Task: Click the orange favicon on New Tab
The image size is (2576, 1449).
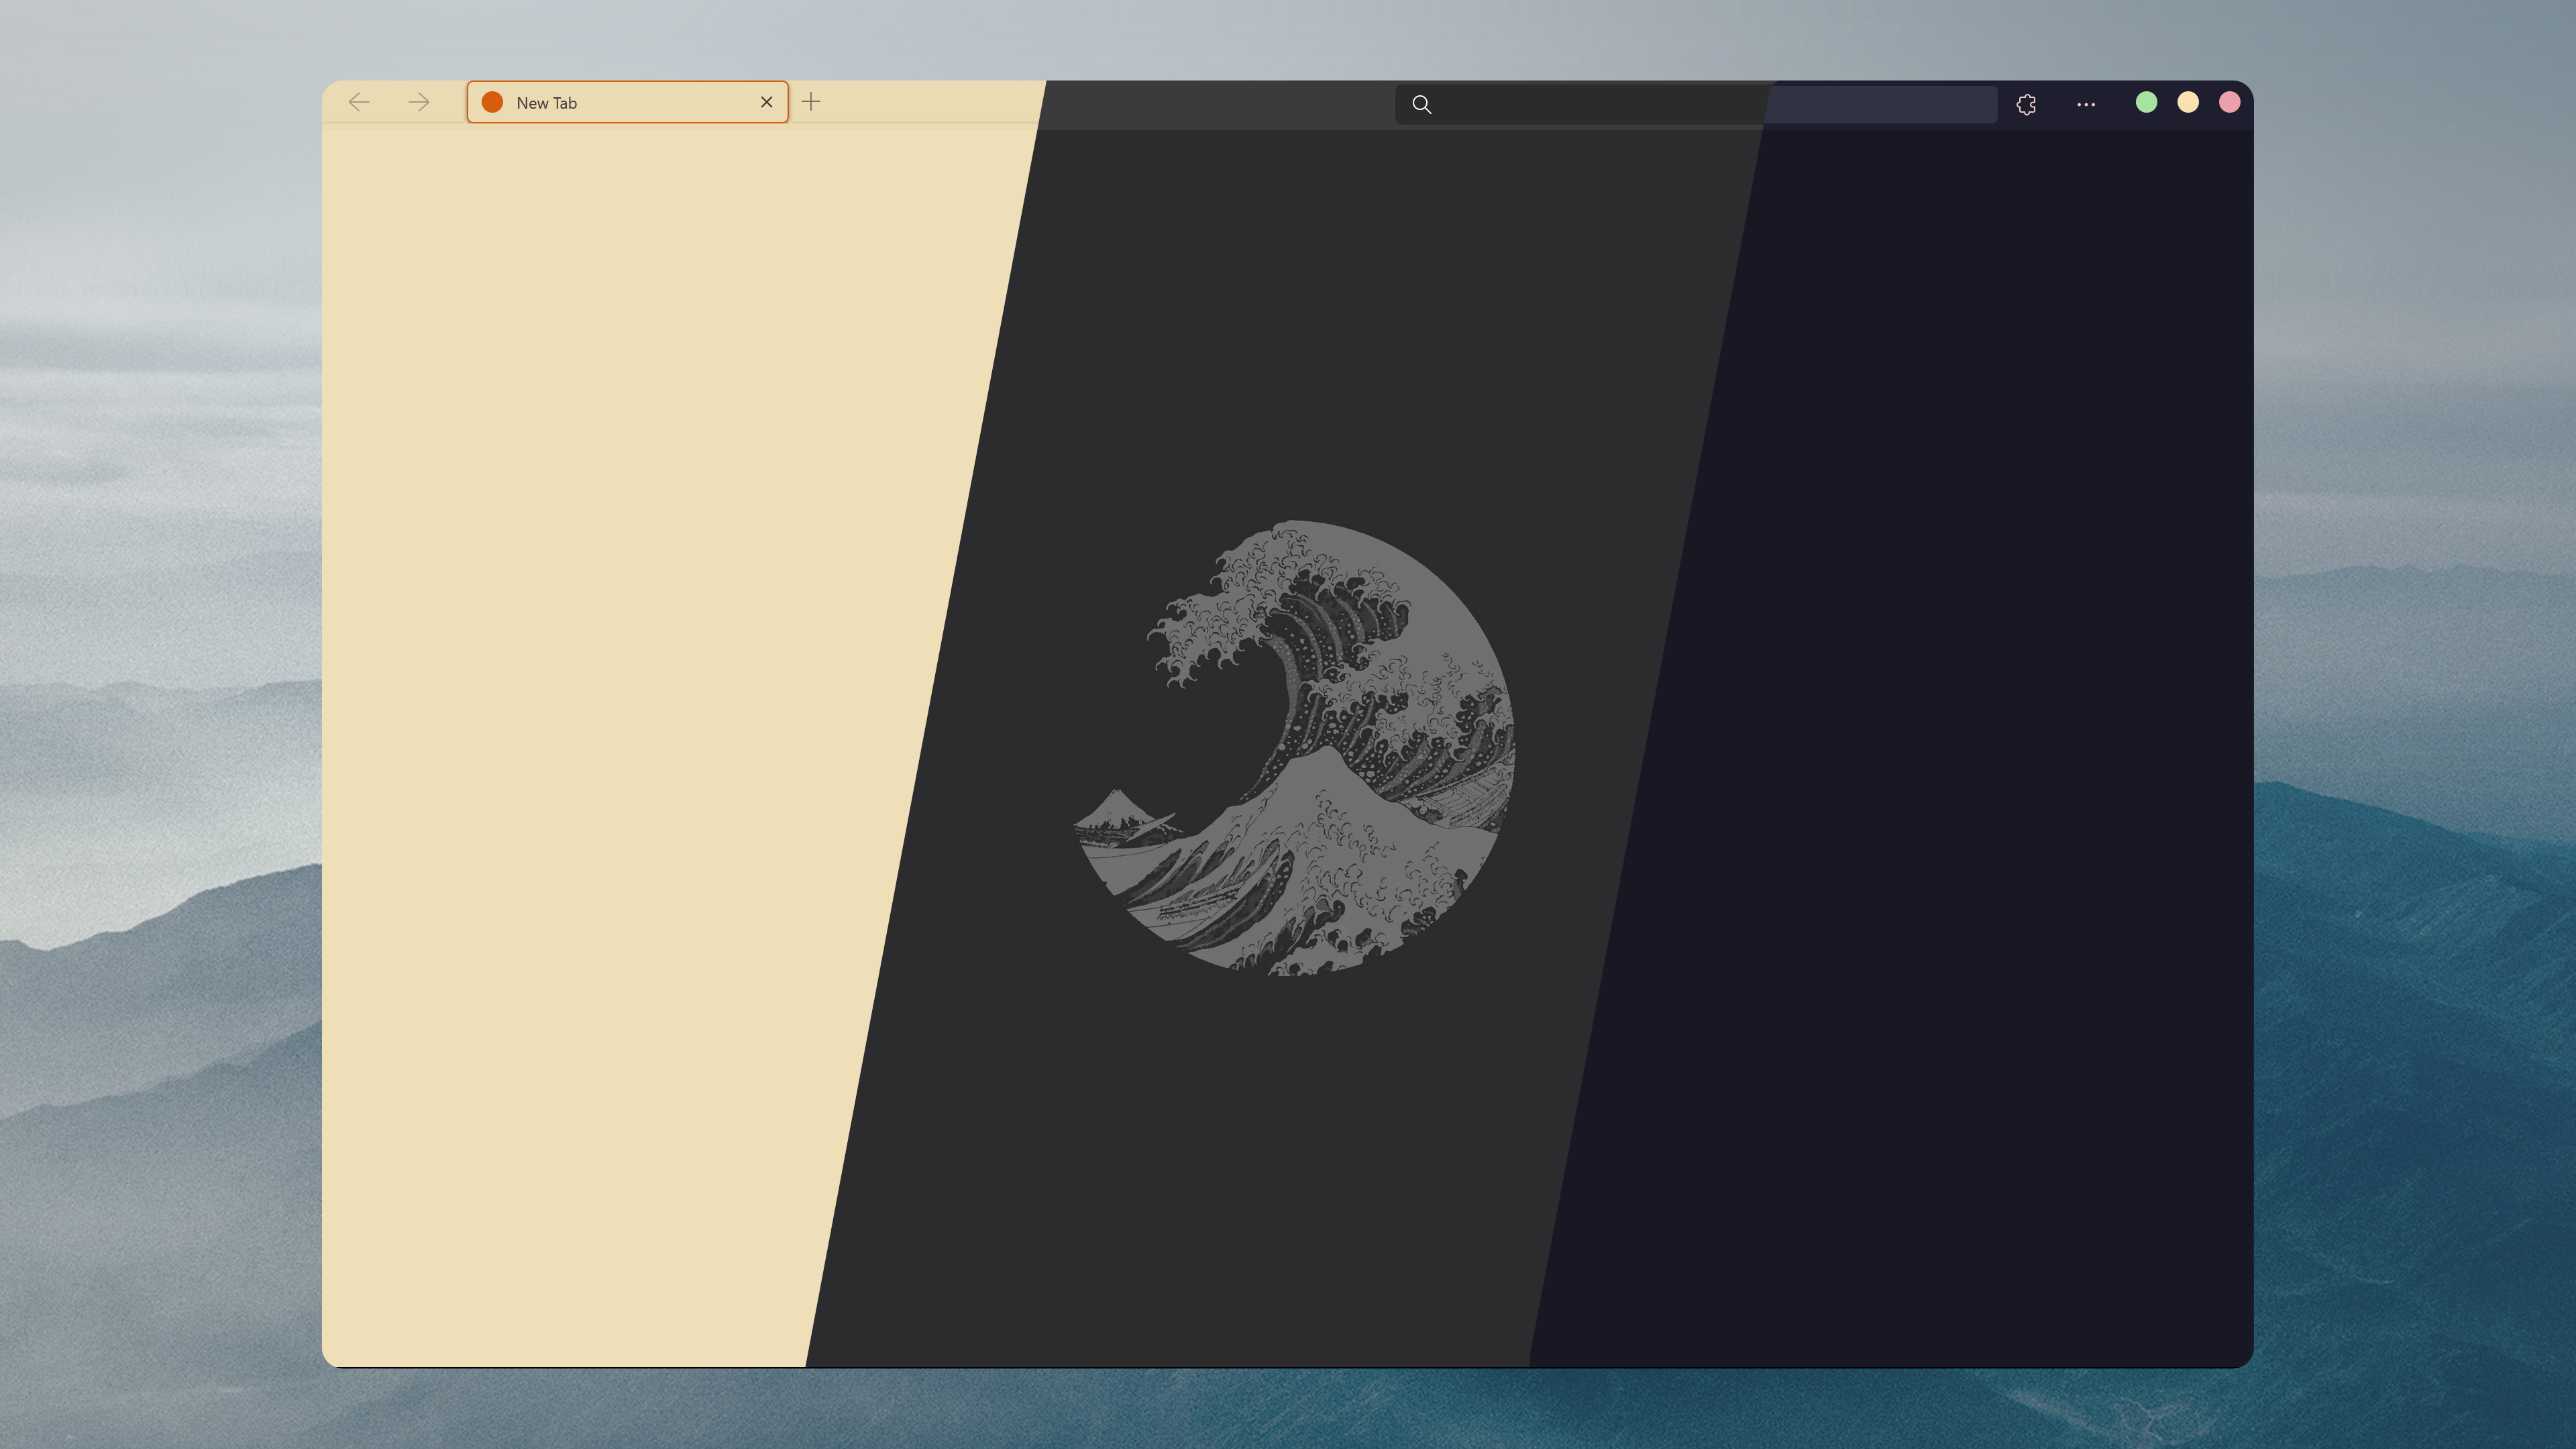Action: [x=492, y=102]
